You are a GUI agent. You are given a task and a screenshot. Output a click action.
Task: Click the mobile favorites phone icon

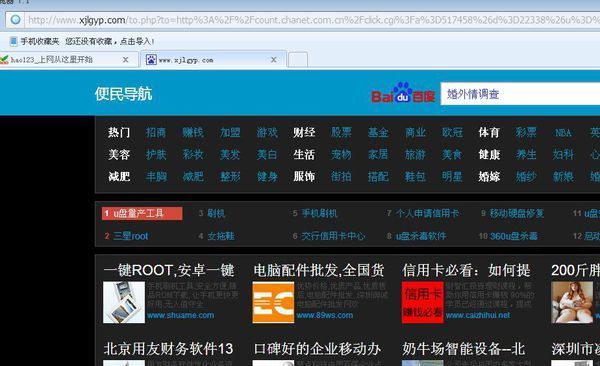point(13,41)
